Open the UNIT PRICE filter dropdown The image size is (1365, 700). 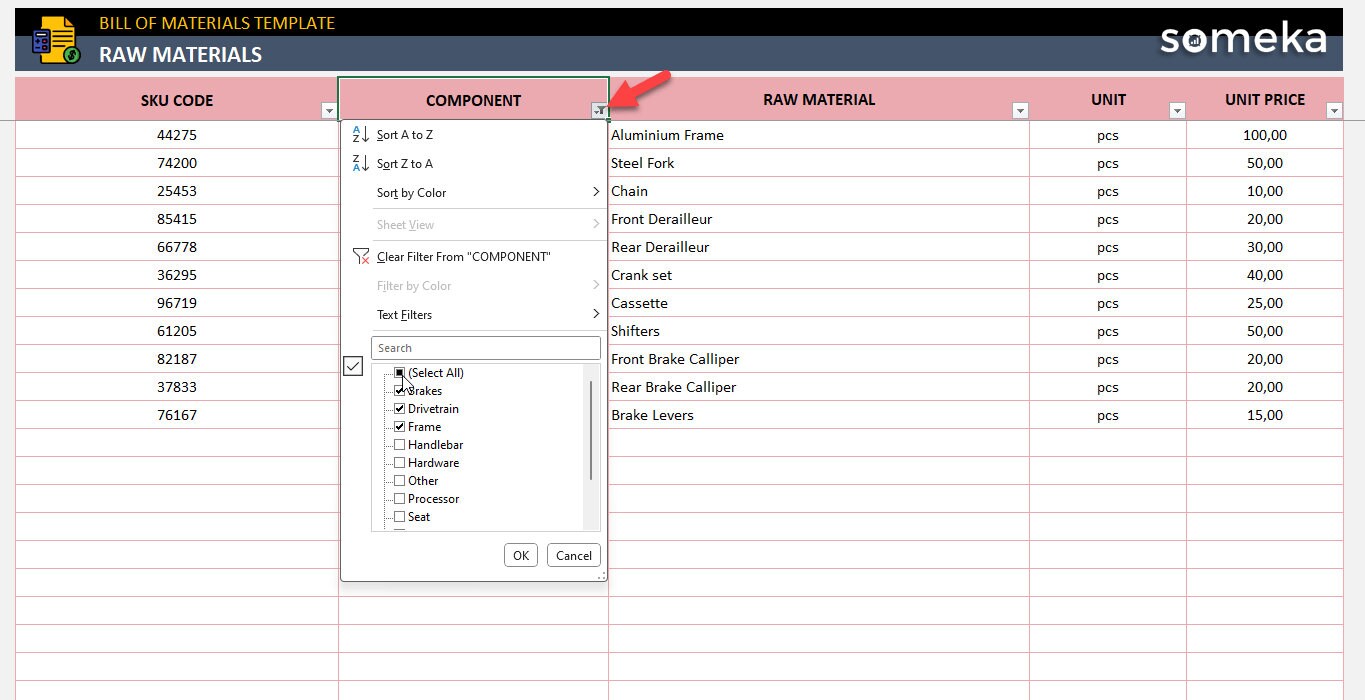tap(1334, 111)
